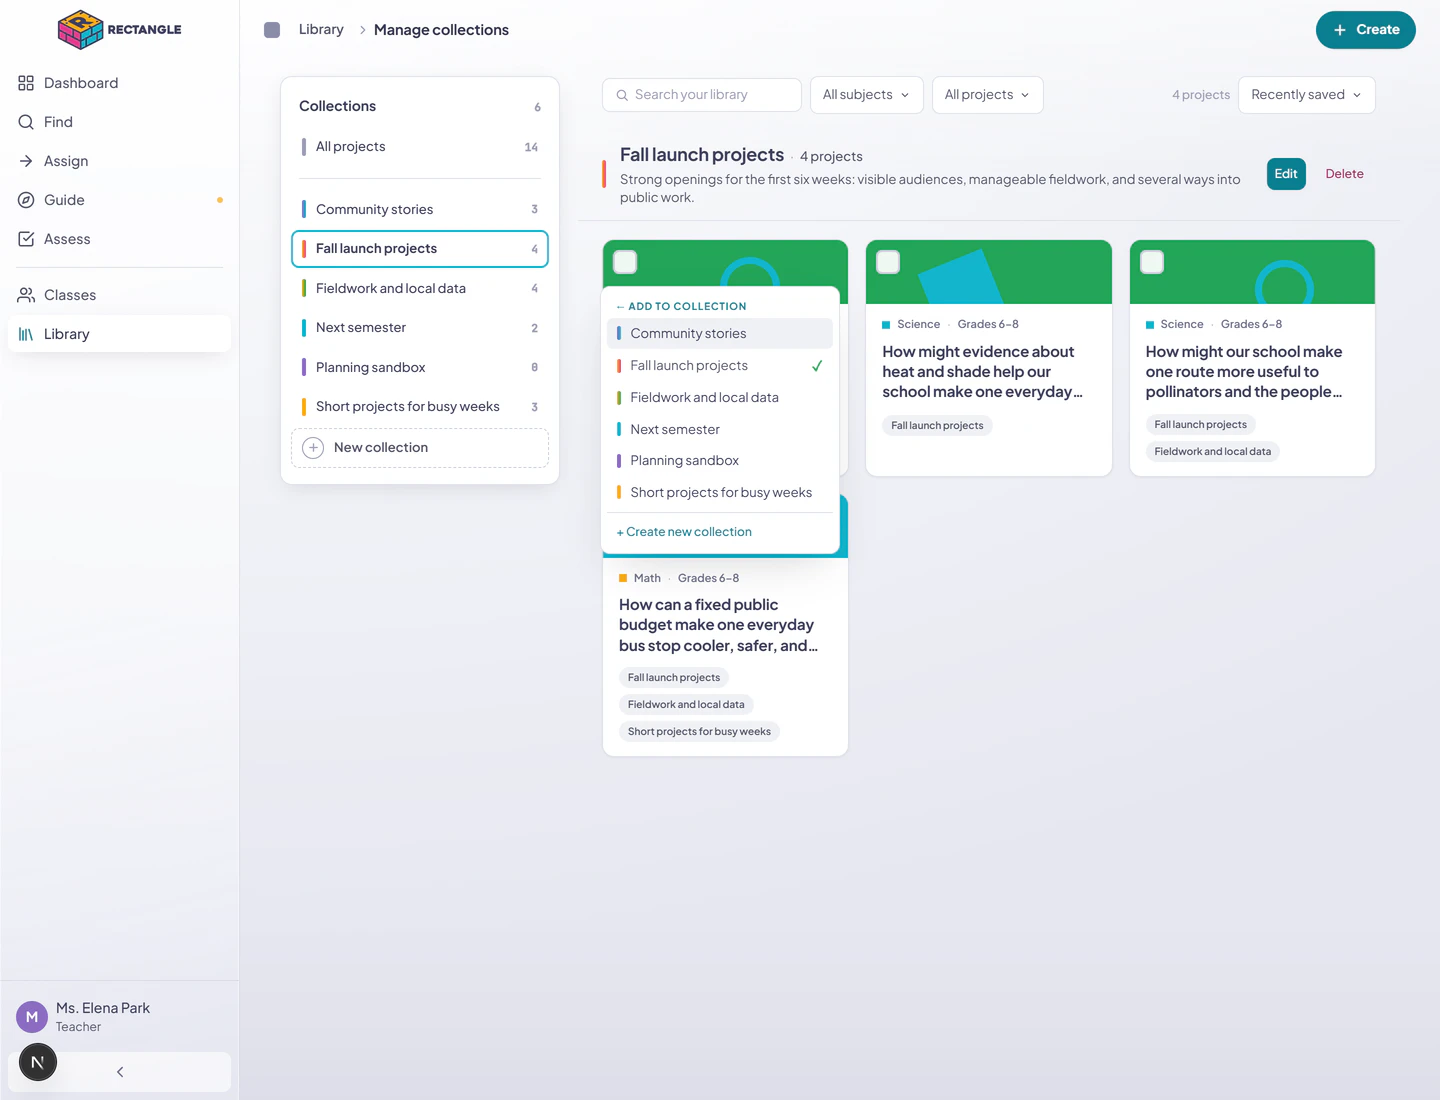Click Create new collection link

[684, 532]
